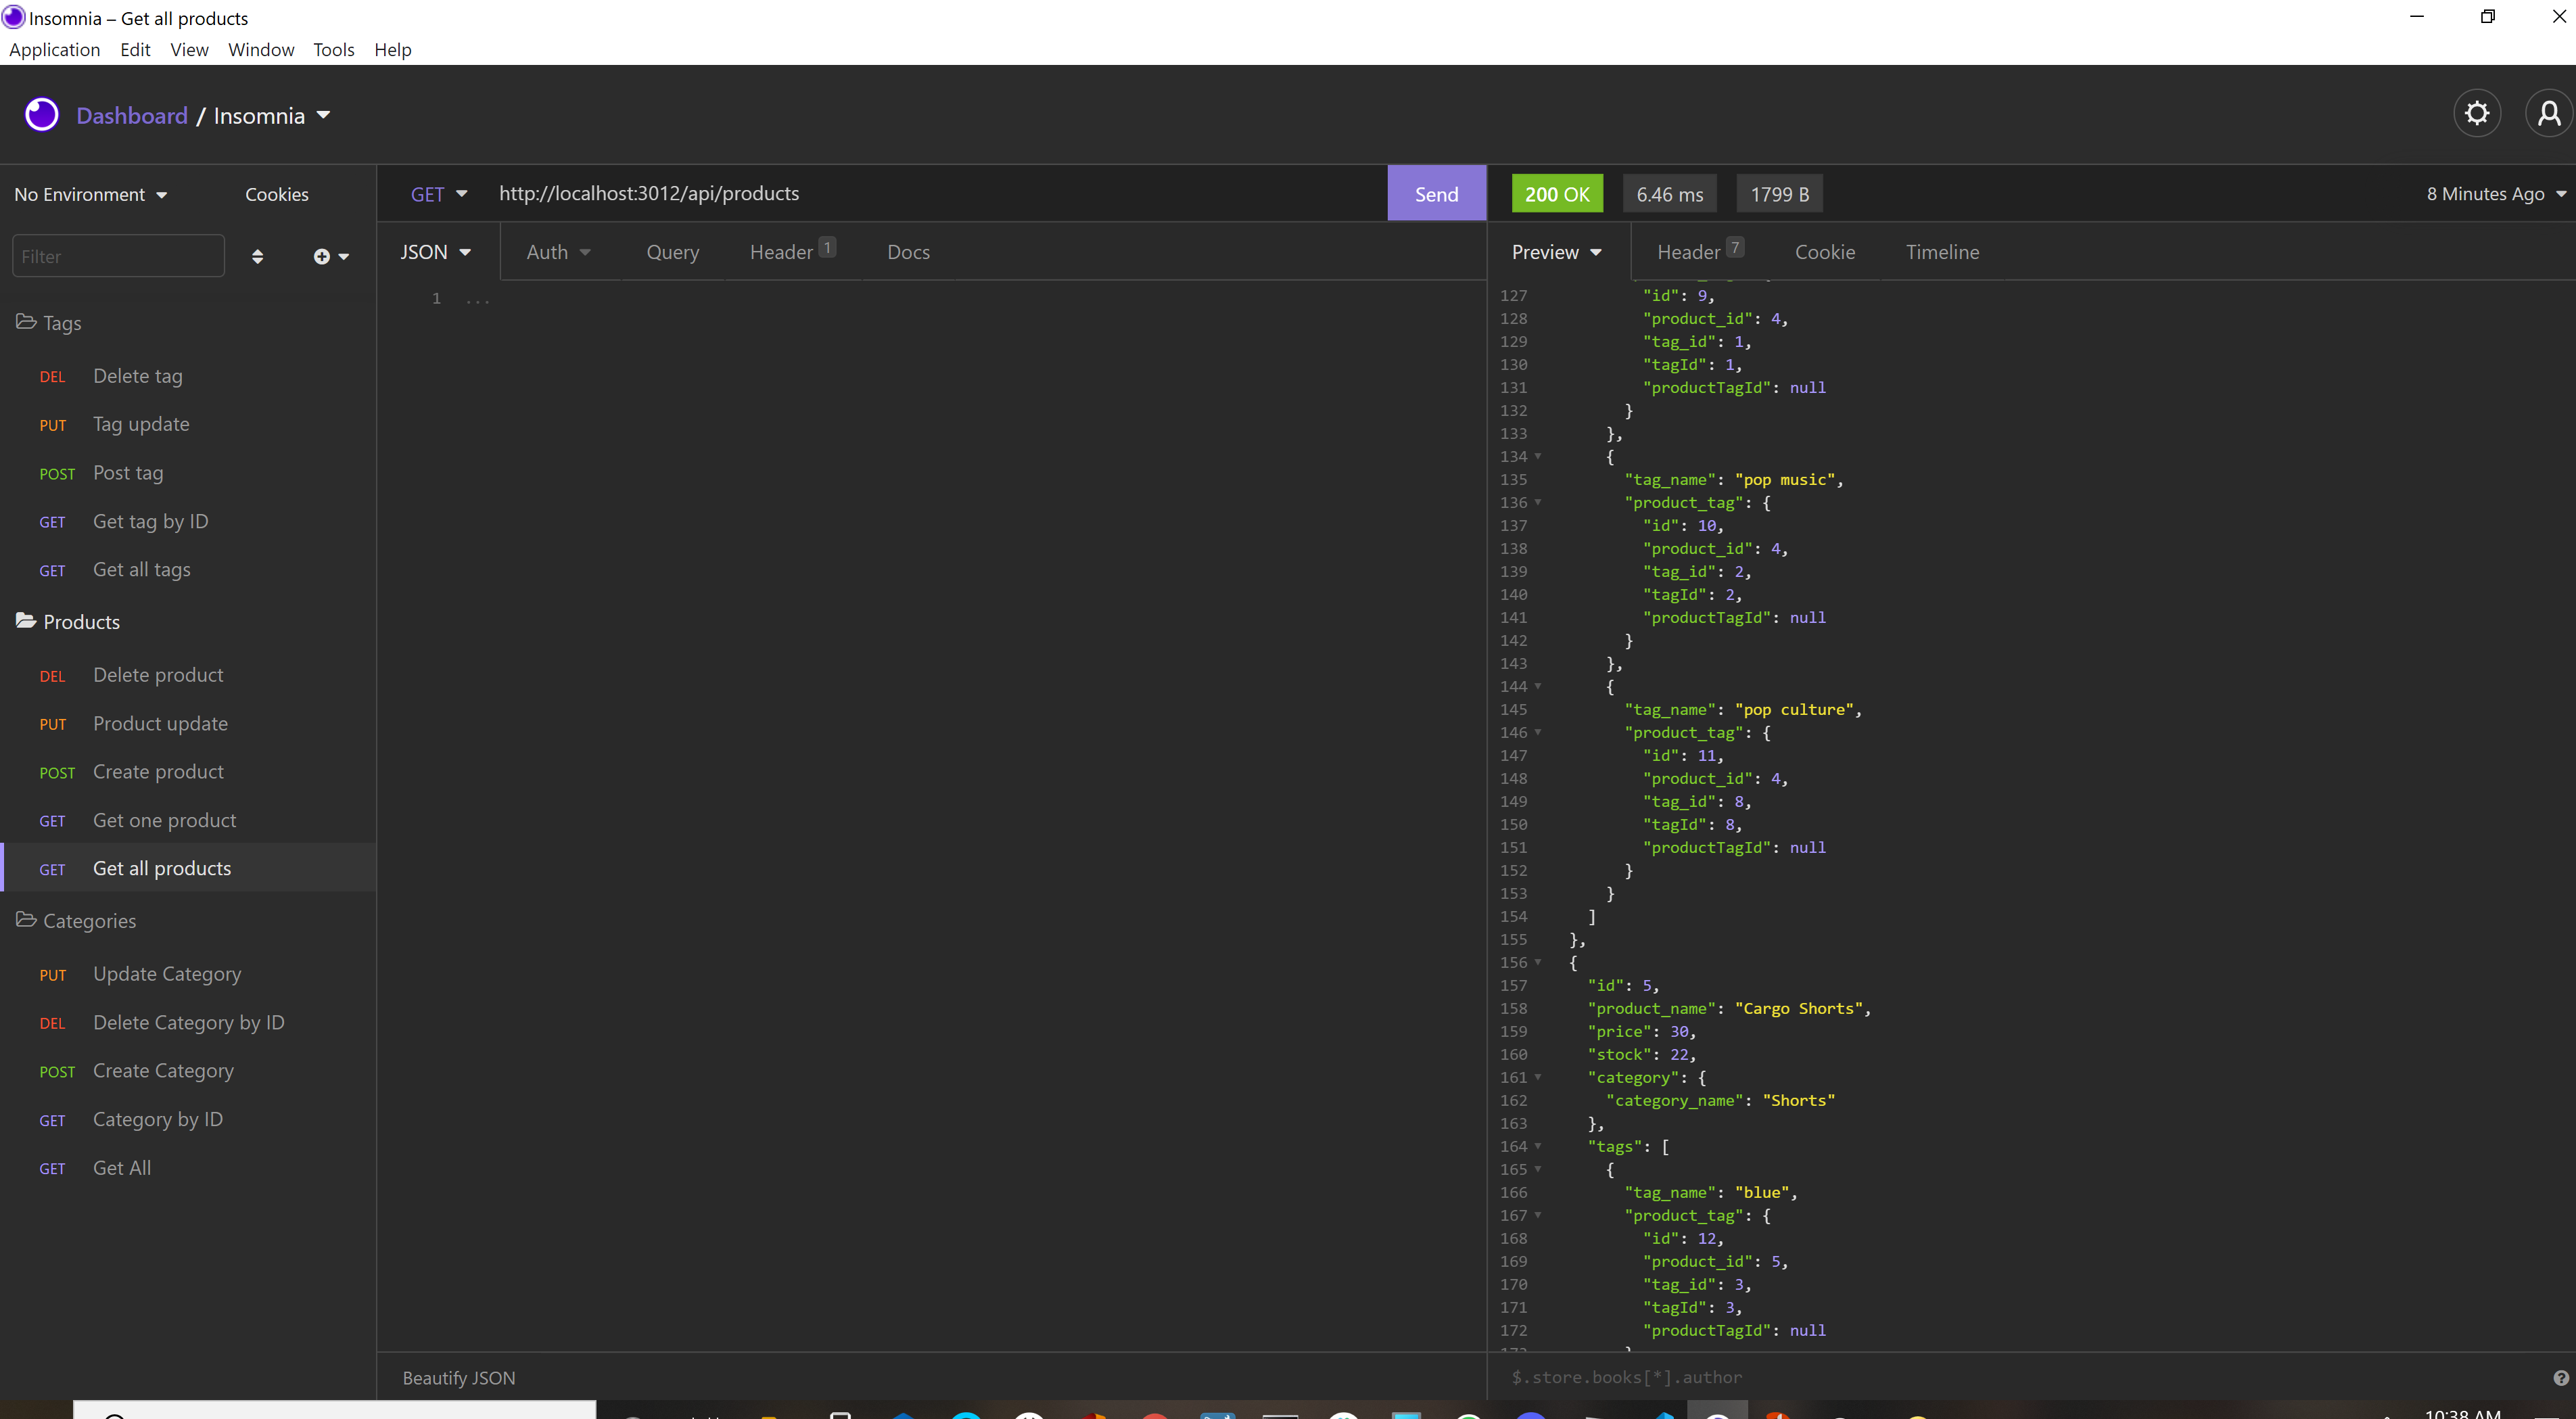Open the 8 Minutes Ago history dropdown
This screenshot has width=2576, height=1419.
click(x=2496, y=194)
